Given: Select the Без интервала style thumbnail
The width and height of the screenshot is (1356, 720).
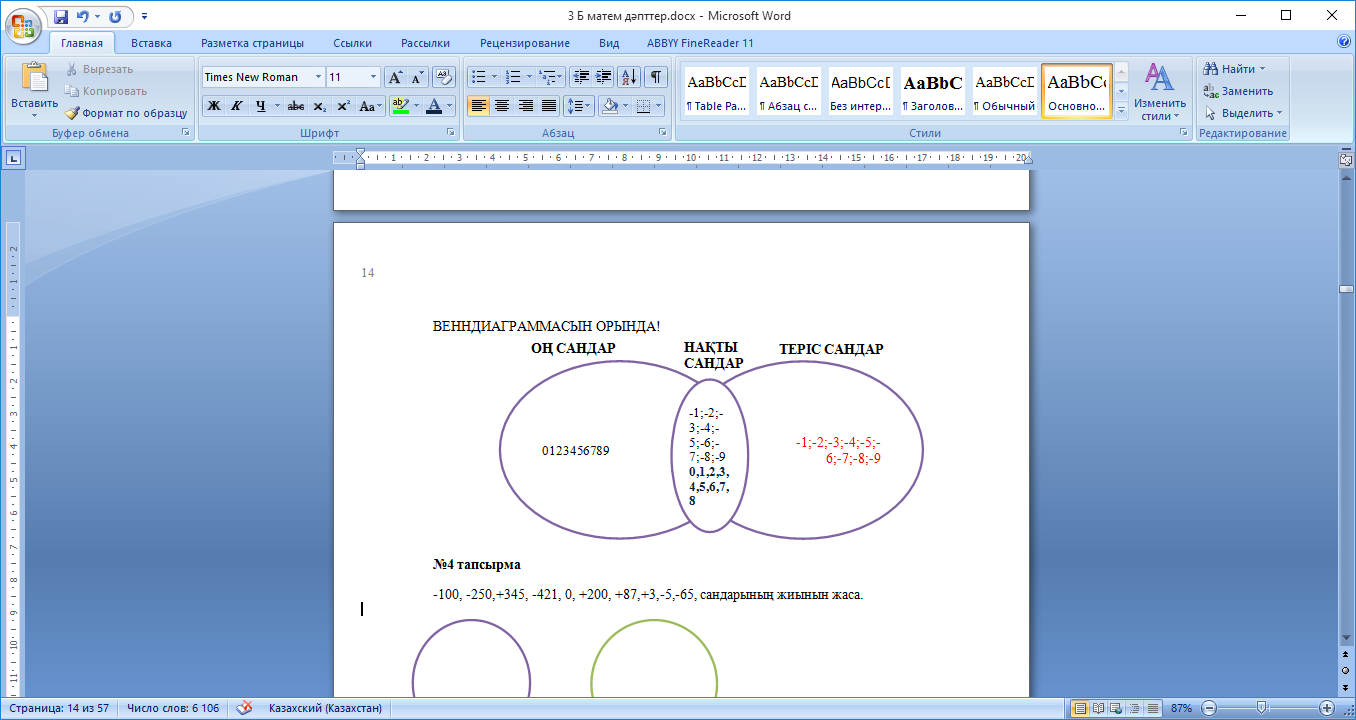Looking at the screenshot, I should point(860,91).
